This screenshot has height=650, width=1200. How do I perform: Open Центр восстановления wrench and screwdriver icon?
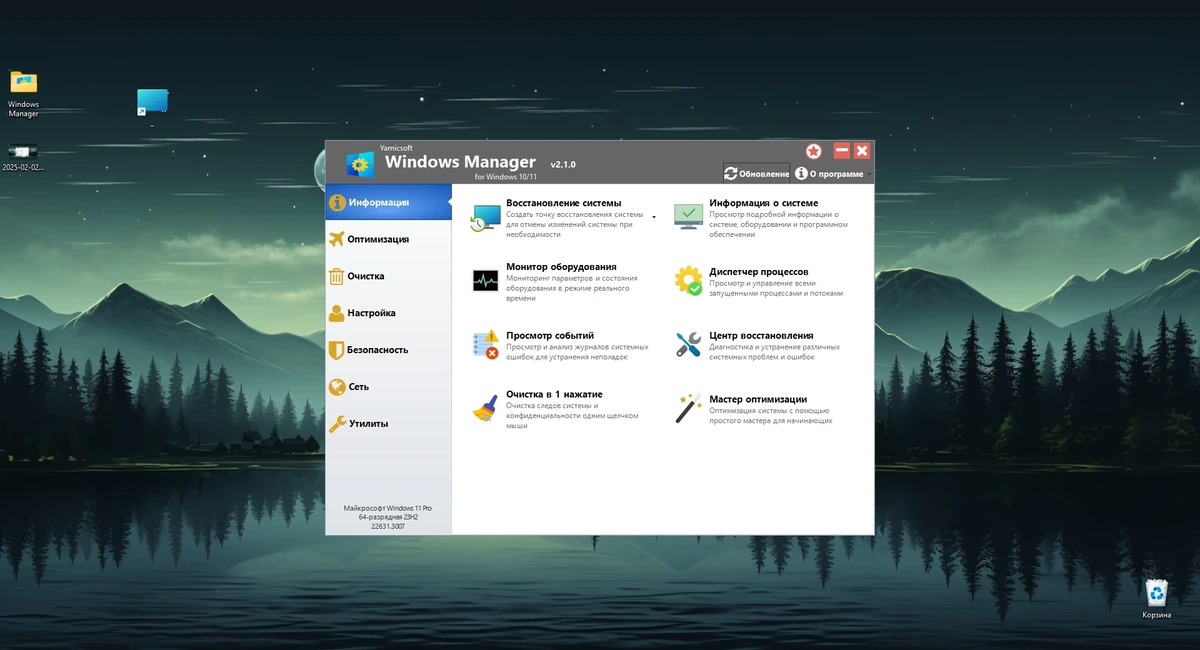(688, 345)
